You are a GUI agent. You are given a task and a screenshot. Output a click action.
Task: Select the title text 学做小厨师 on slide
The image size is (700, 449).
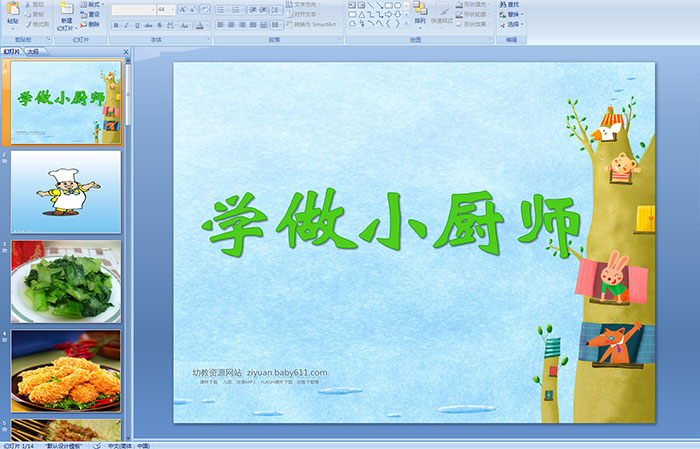[x=391, y=224]
